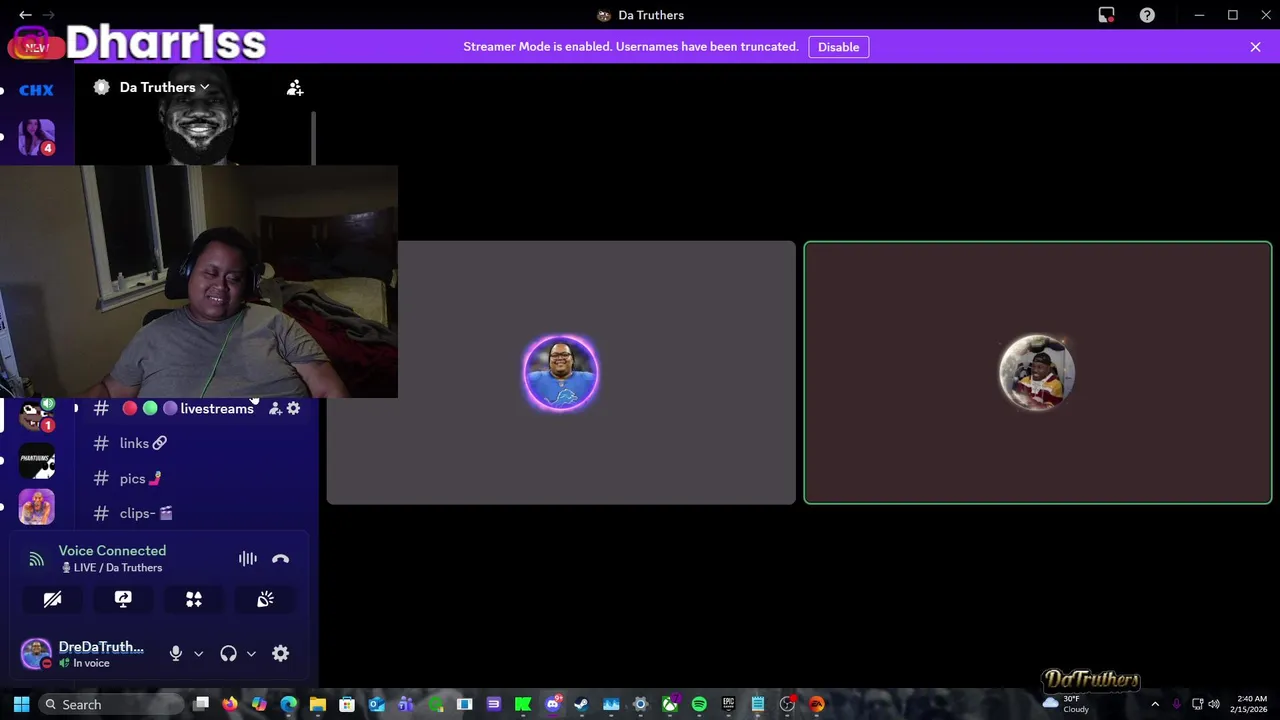
Task: Open Microsoft Edge from the taskbar
Action: coord(289,704)
